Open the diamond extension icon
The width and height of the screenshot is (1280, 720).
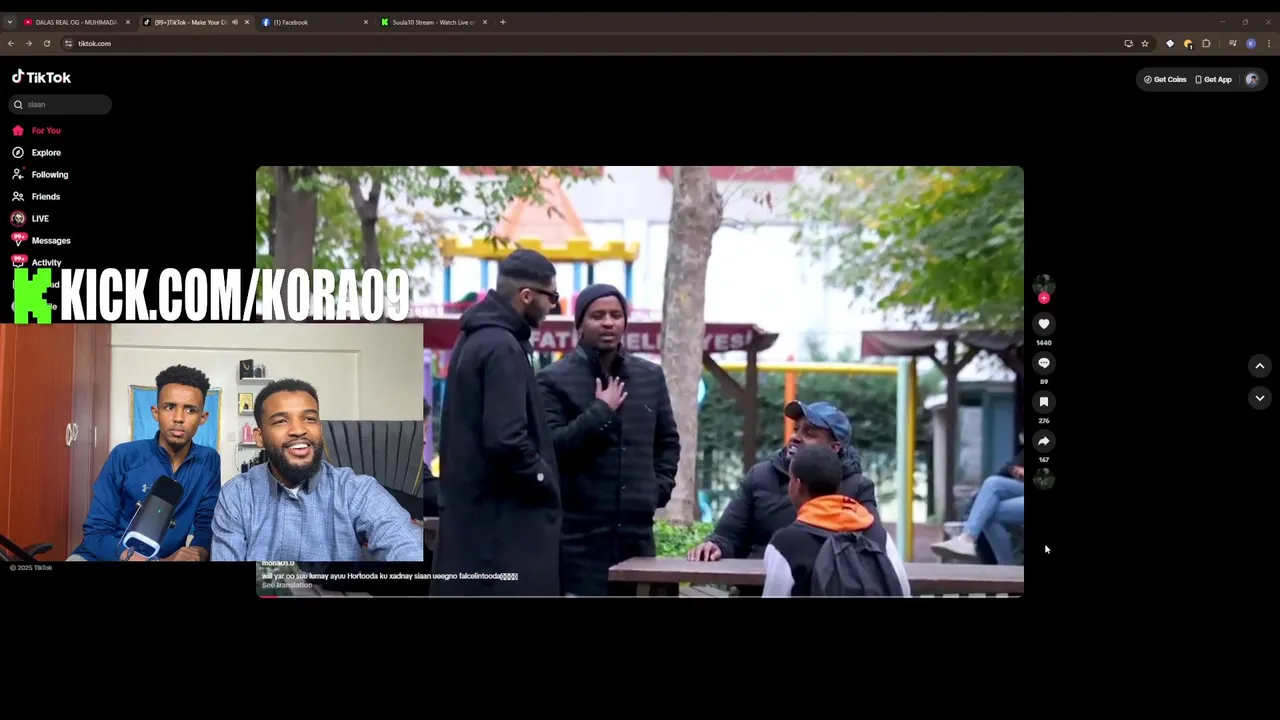coord(1170,43)
